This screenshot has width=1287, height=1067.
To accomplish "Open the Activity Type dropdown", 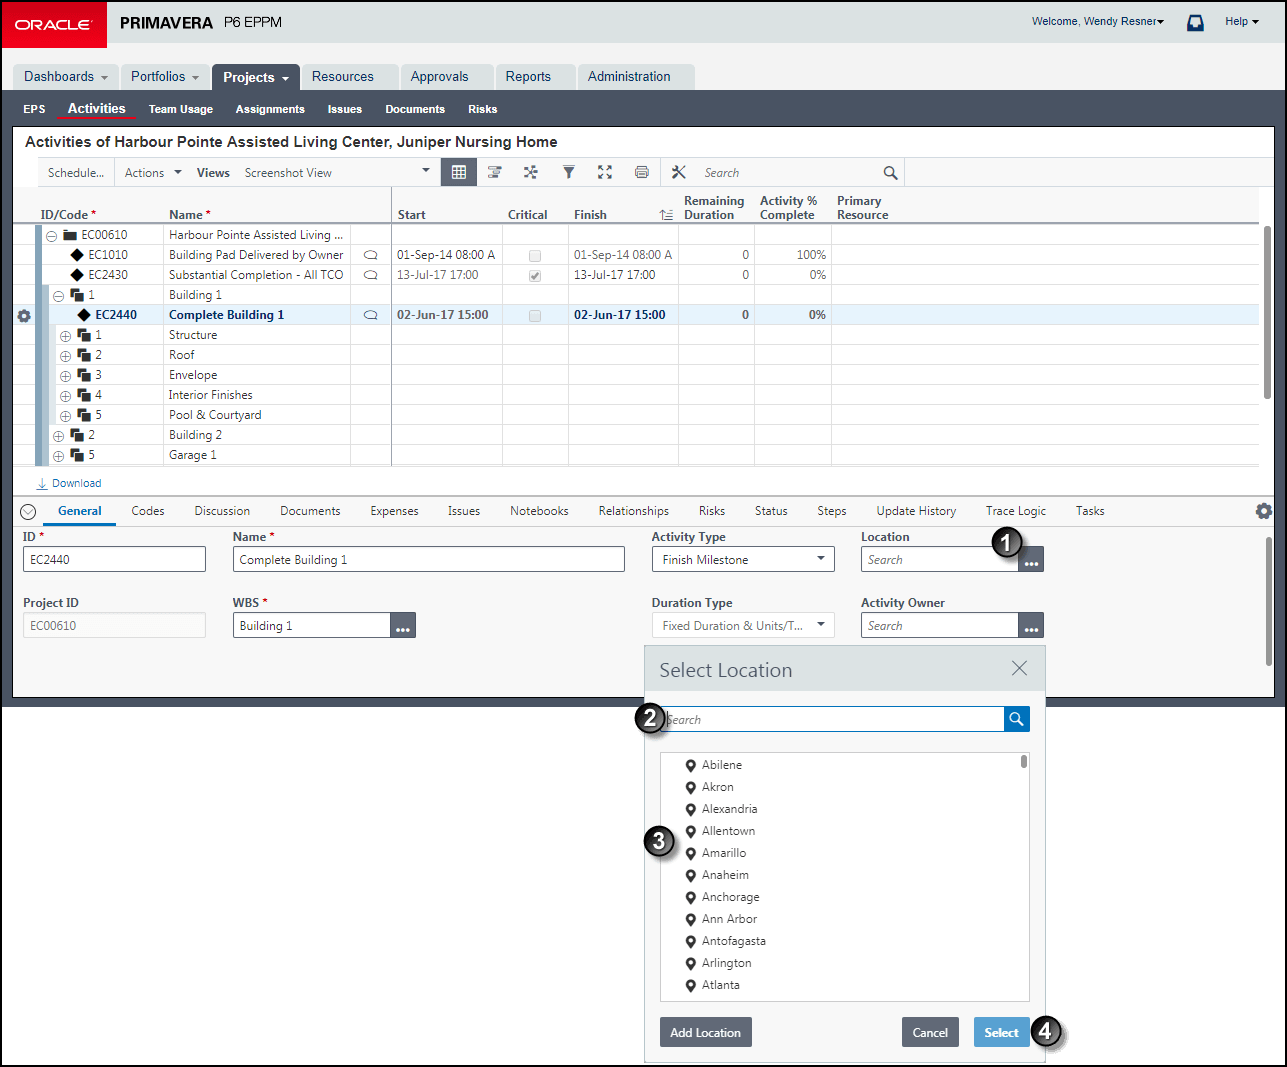I will click(743, 560).
